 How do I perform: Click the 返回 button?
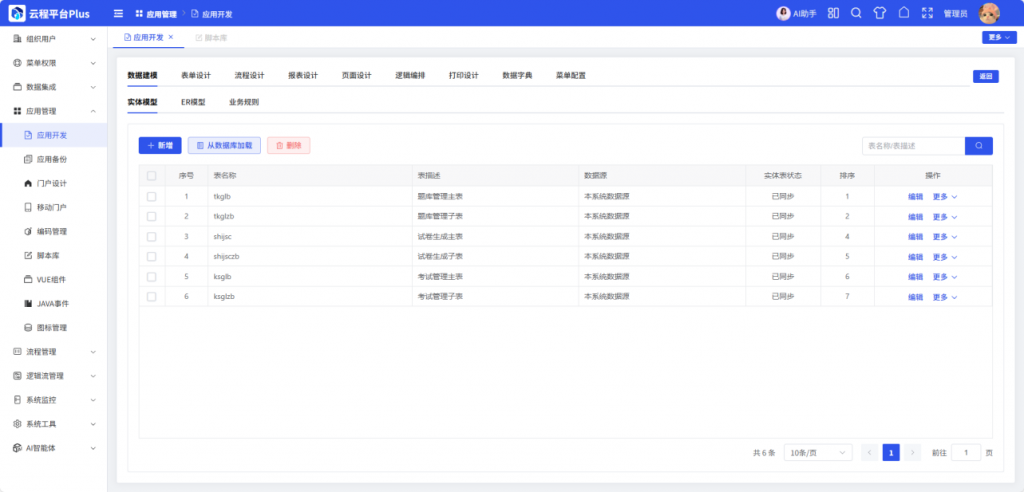[x=985, y=76]
